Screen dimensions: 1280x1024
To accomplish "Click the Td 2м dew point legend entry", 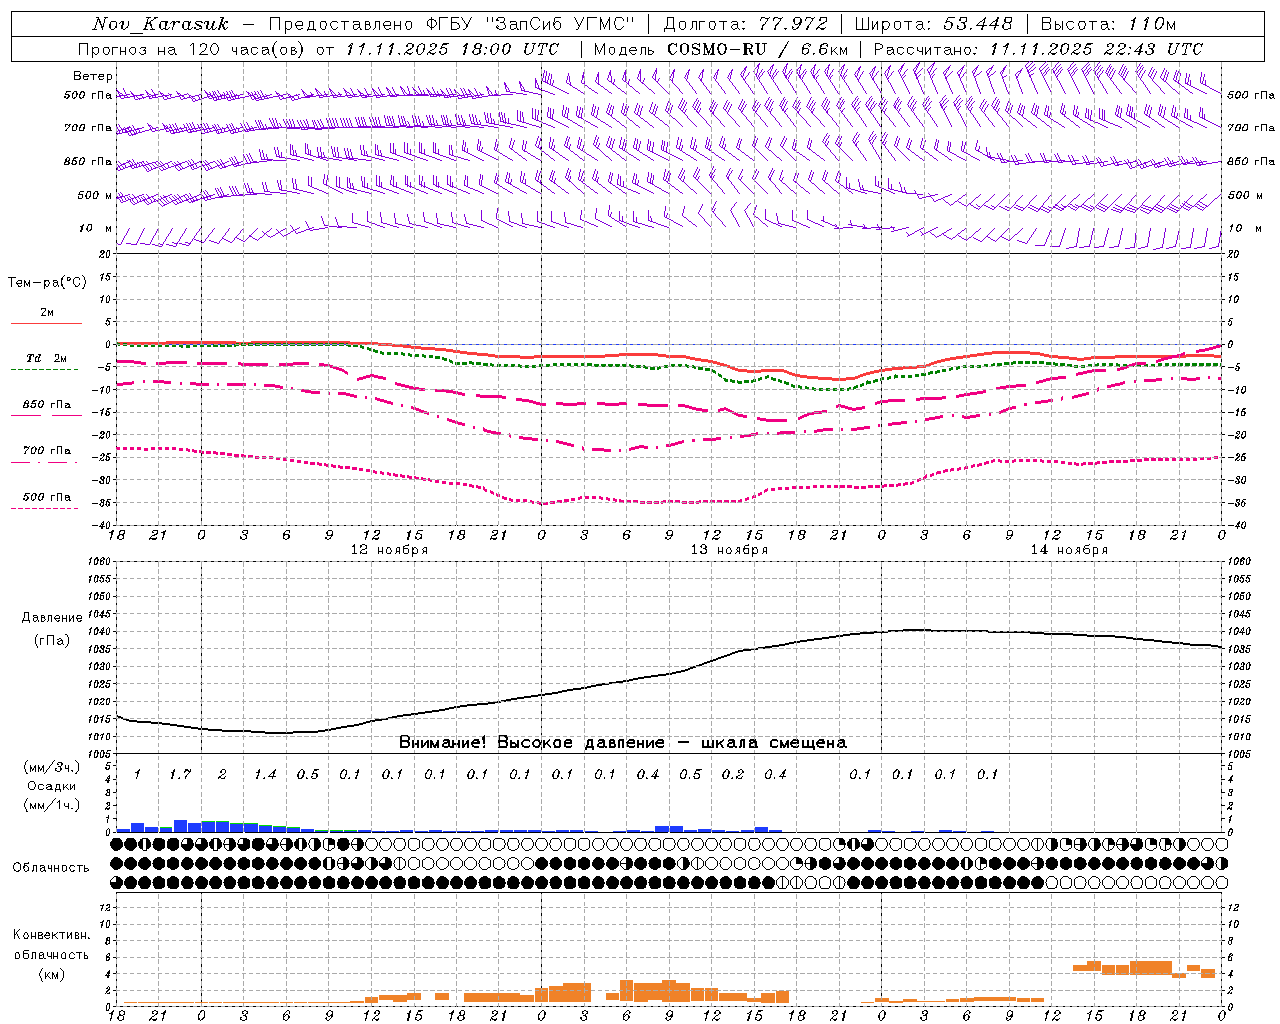I will (x=46, y=358).
